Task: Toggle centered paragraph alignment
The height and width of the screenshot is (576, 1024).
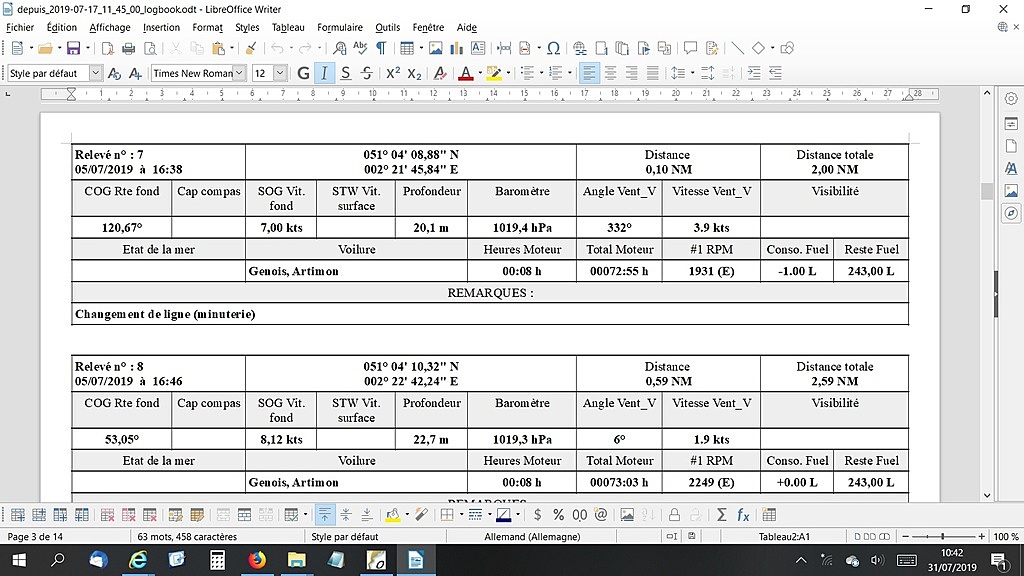Action: pyautogui.click(x=611, y=73)
